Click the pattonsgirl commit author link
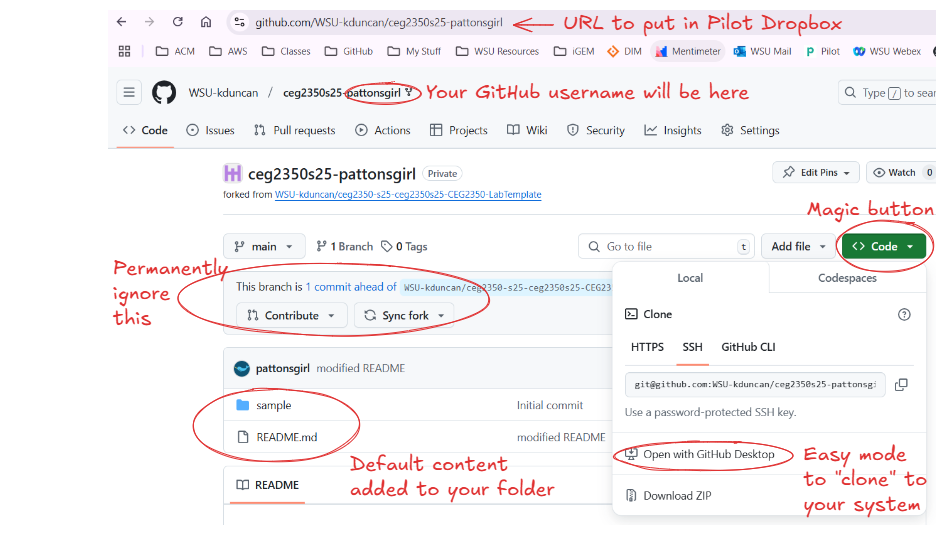Screen dimensions: 946x534 tap(282, 368)
